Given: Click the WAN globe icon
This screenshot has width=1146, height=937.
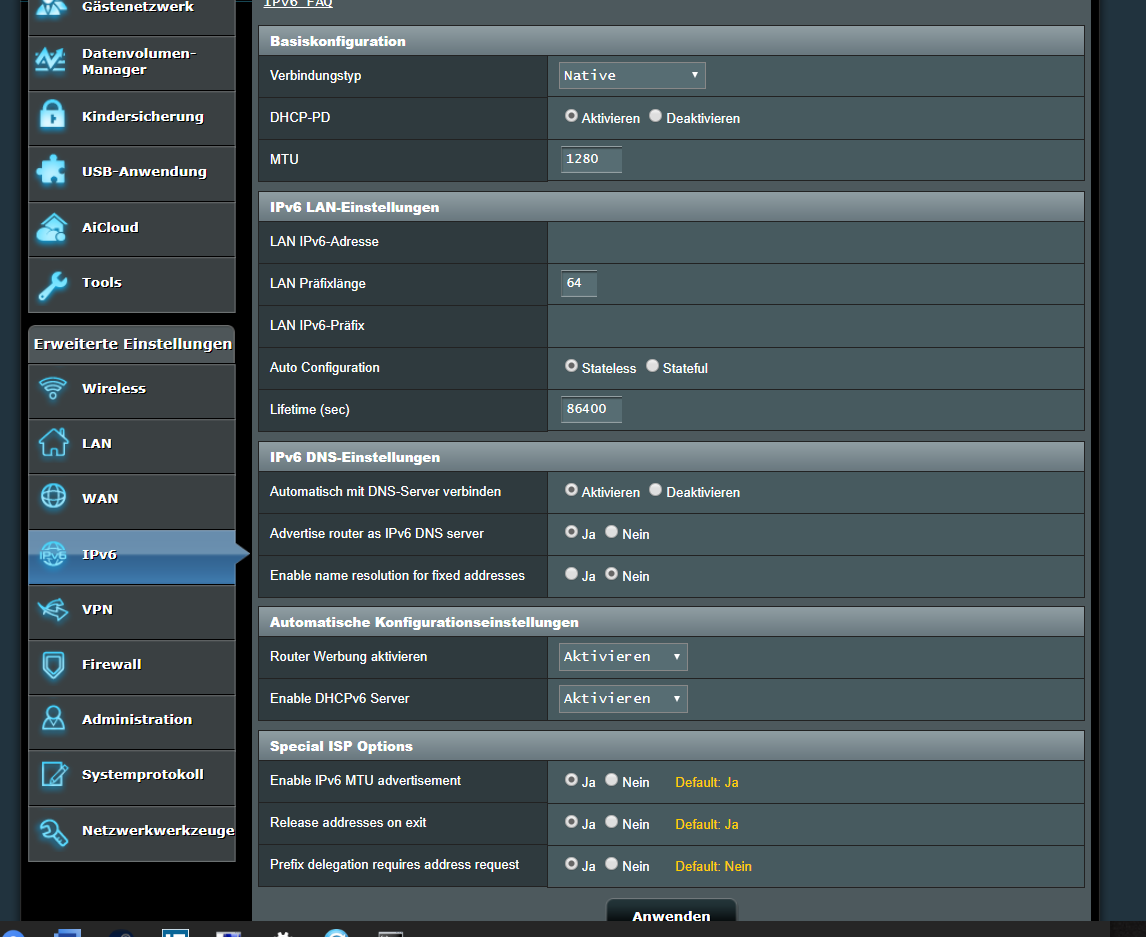Looking at the screenshot, I should (x=52, y=498).
